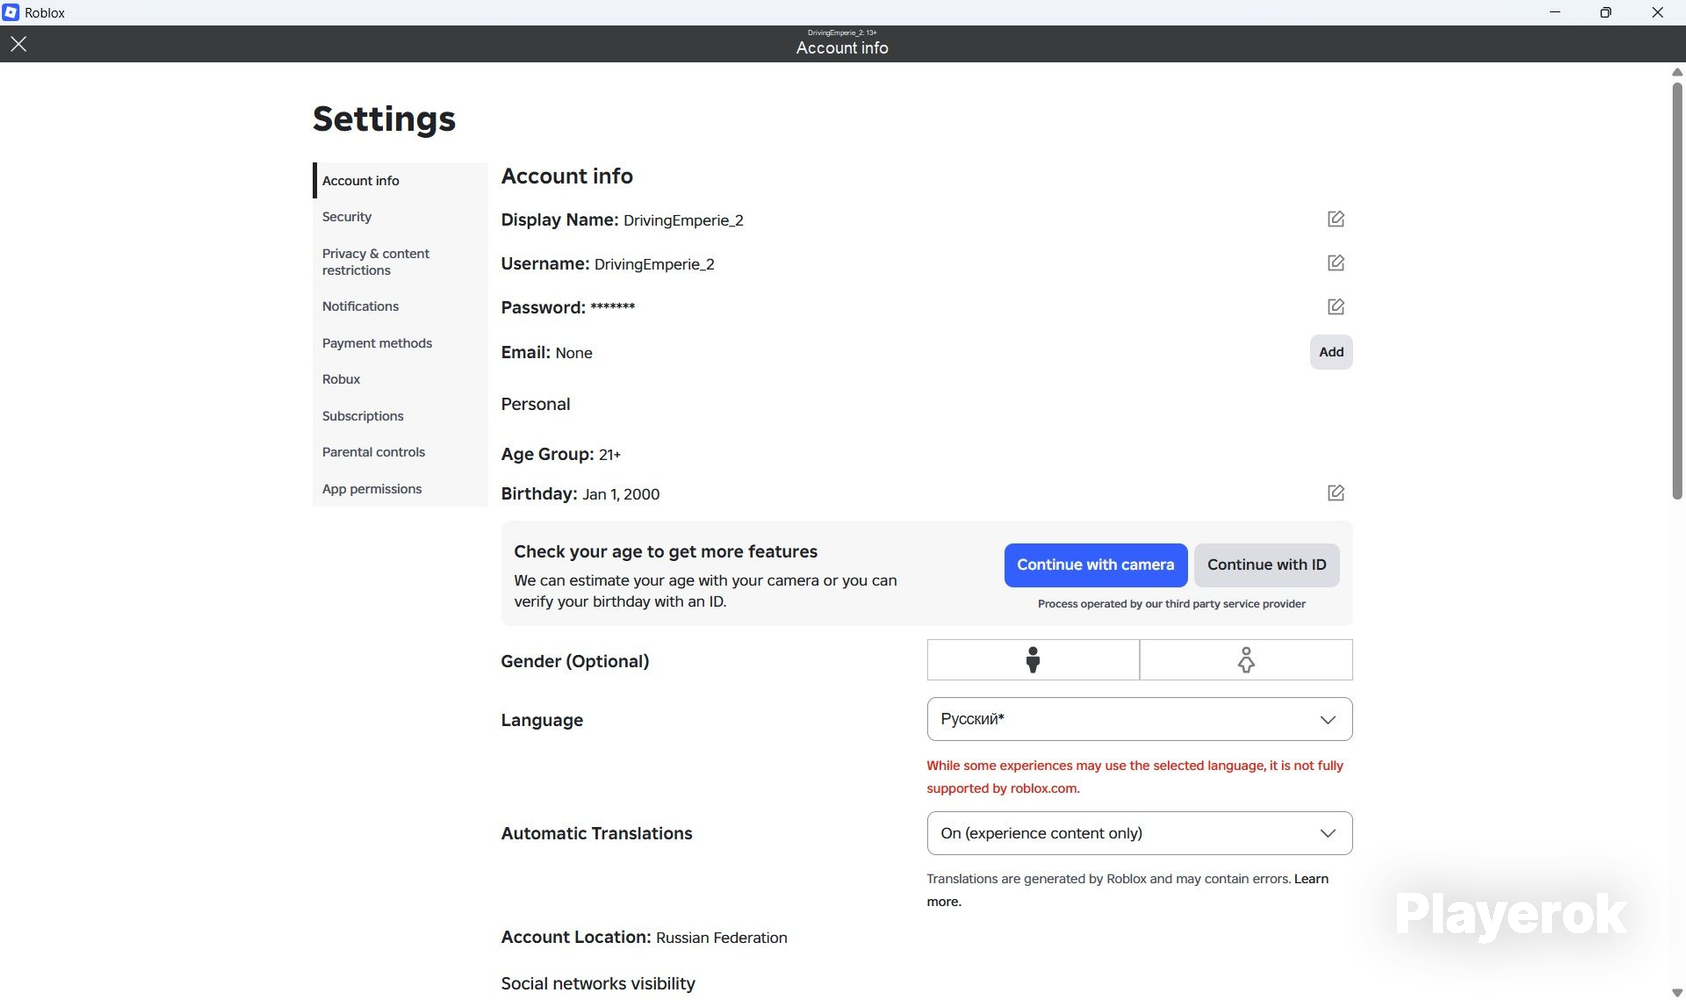Click the Settings page heading
This screenshot has width=1686, height=1000.
tap(384, 119)
